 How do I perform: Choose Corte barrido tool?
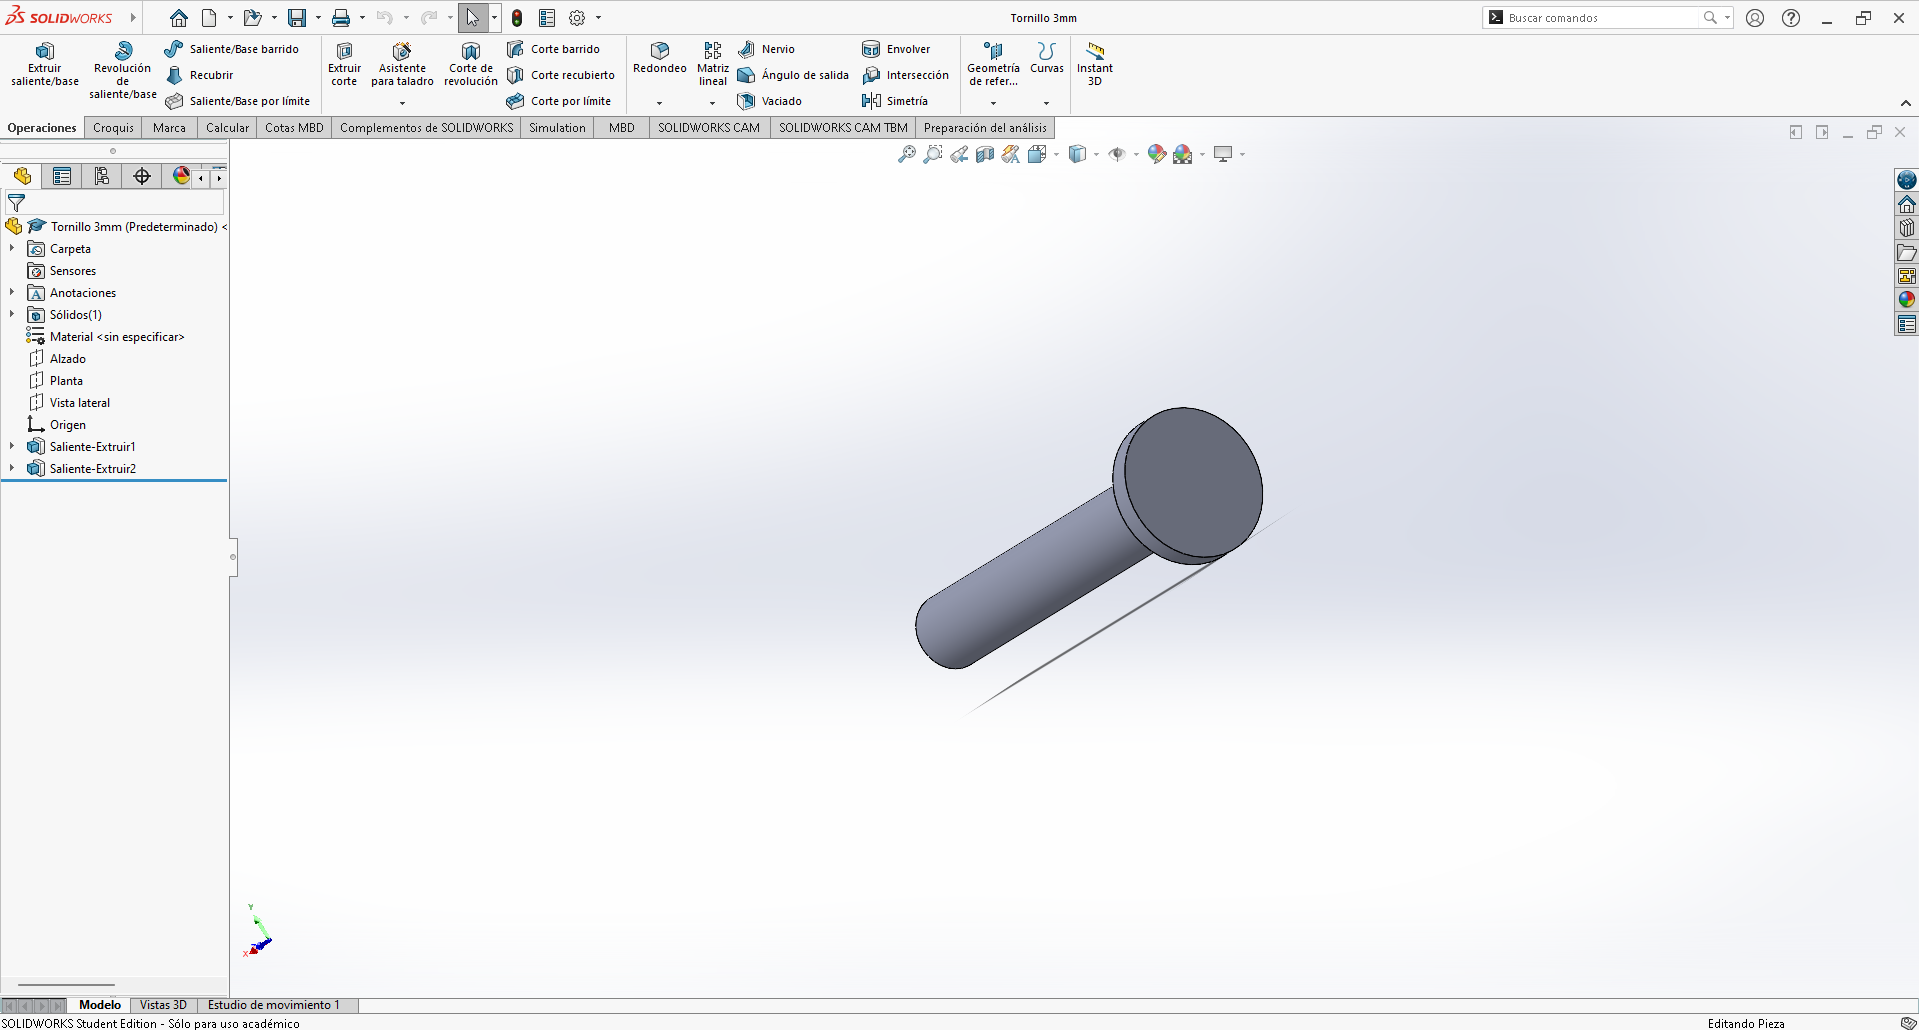click(x=553, y=49)
